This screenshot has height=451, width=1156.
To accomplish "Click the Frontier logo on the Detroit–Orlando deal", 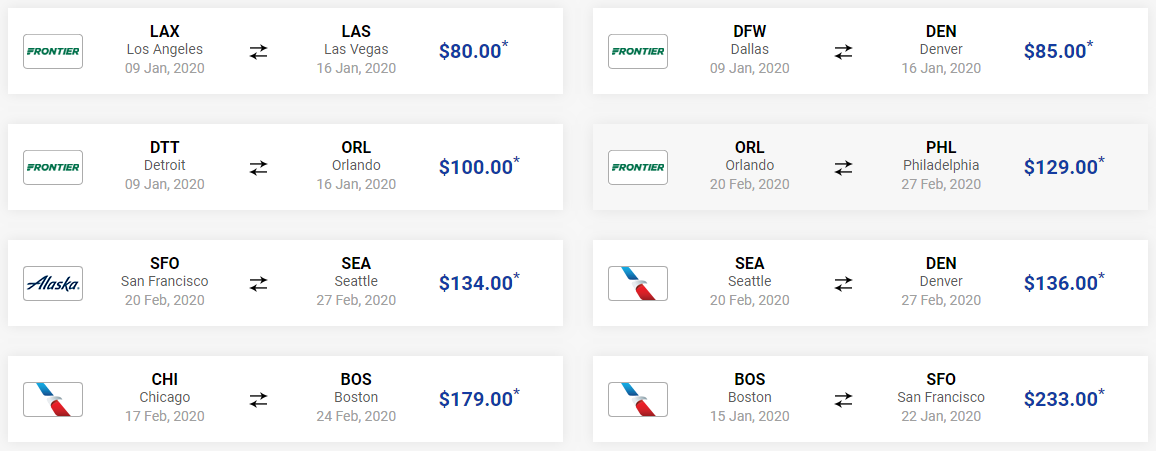I will pos(53,167).
